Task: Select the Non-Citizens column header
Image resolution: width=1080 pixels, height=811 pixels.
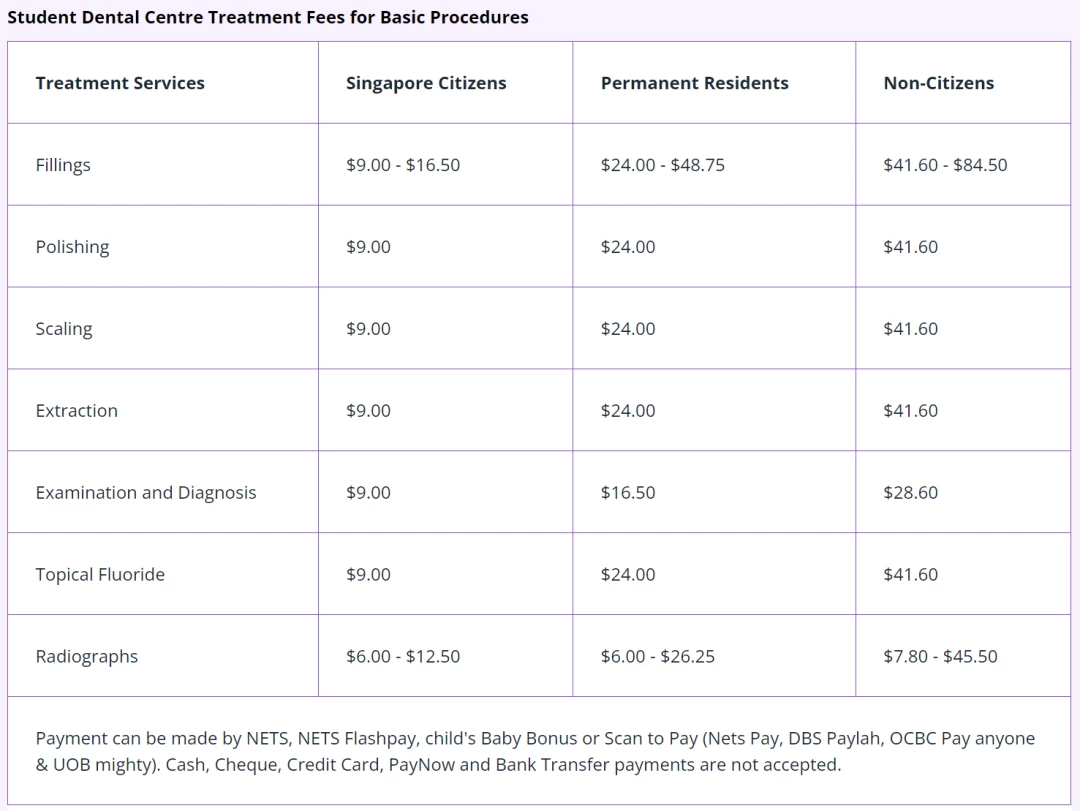Action: [x=938, y=83]
